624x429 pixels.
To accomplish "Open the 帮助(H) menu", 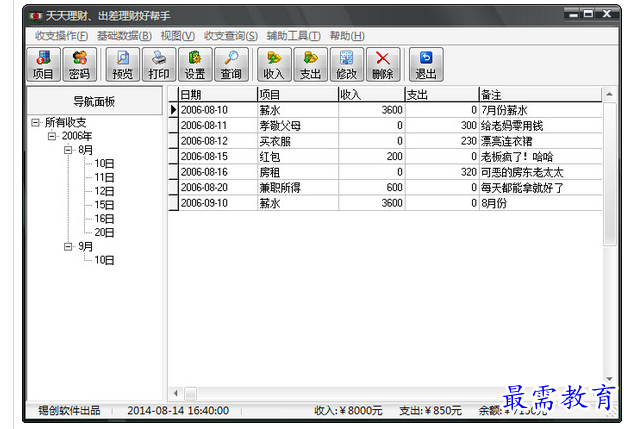I will pyautogui.click(x=347, y=36).
